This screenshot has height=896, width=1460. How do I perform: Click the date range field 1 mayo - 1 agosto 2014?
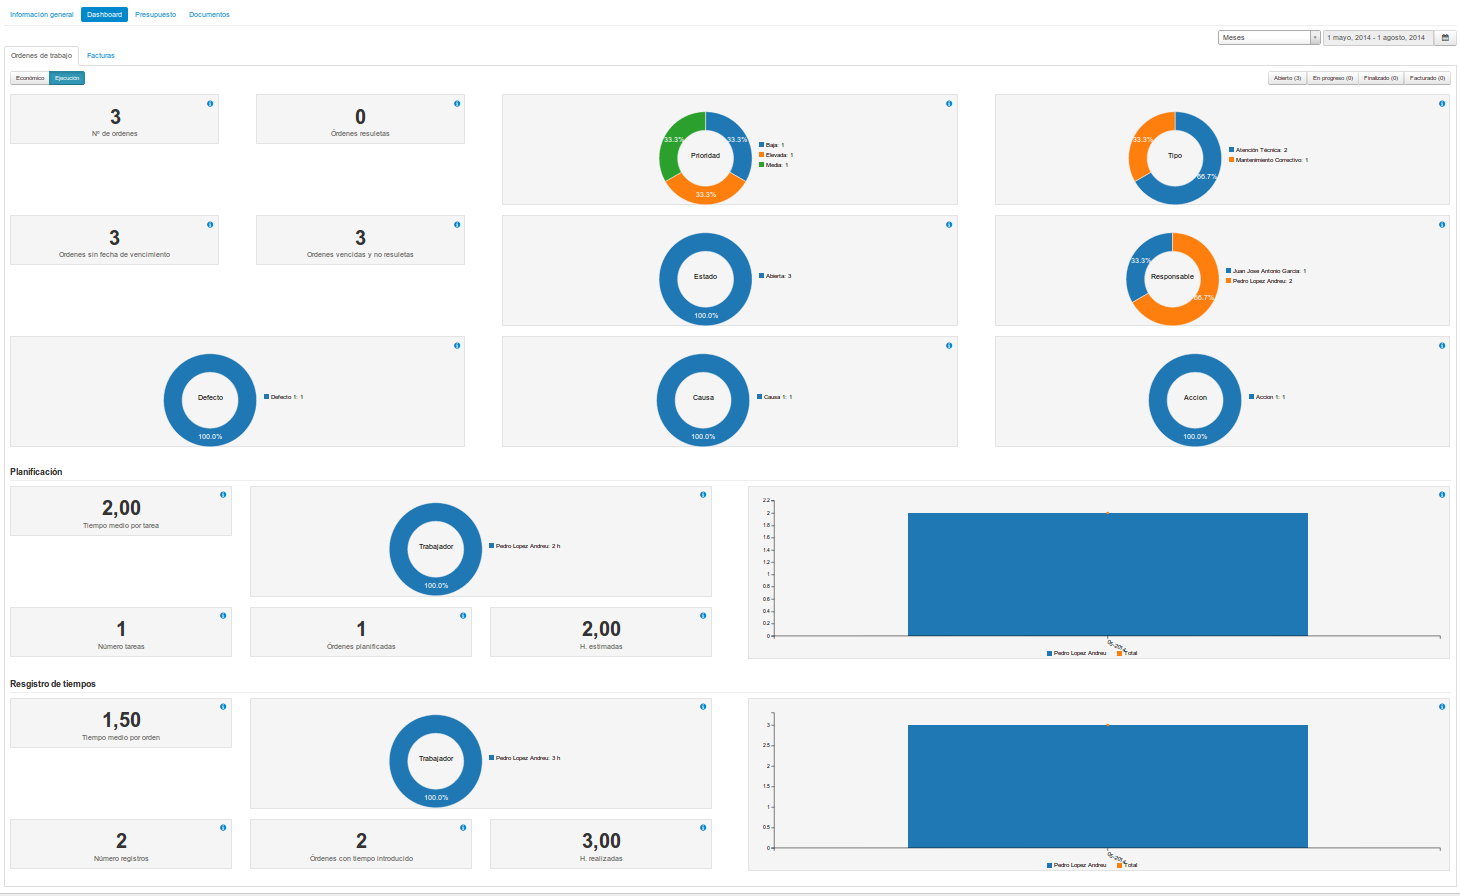coord(1378,38)
